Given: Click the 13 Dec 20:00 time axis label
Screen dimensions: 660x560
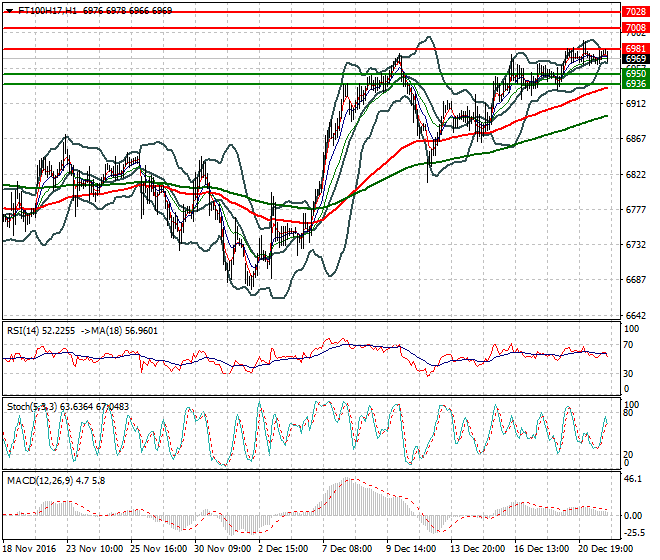Looking at the screenshot, I should coord(478,549).
